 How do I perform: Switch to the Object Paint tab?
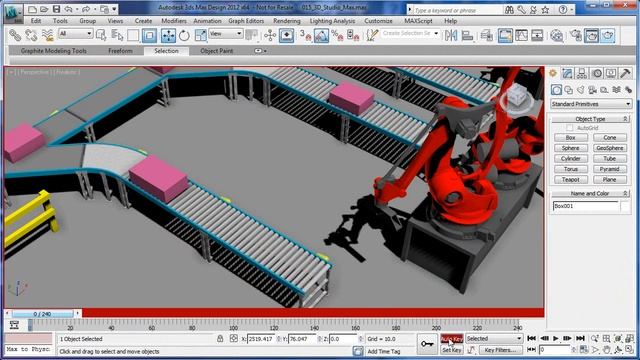pyautogui.click(x=217, y=51)
